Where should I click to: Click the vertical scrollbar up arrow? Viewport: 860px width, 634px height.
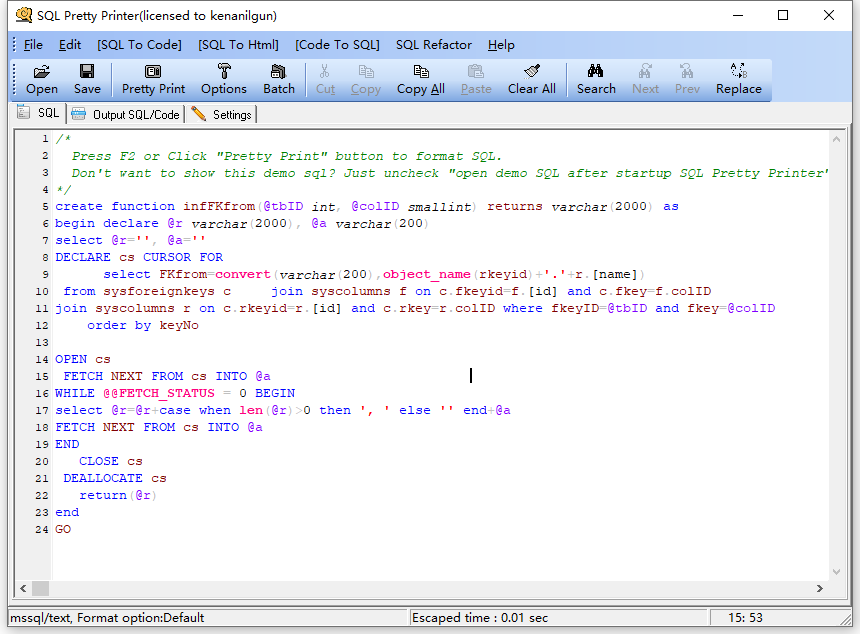point(836,139)
